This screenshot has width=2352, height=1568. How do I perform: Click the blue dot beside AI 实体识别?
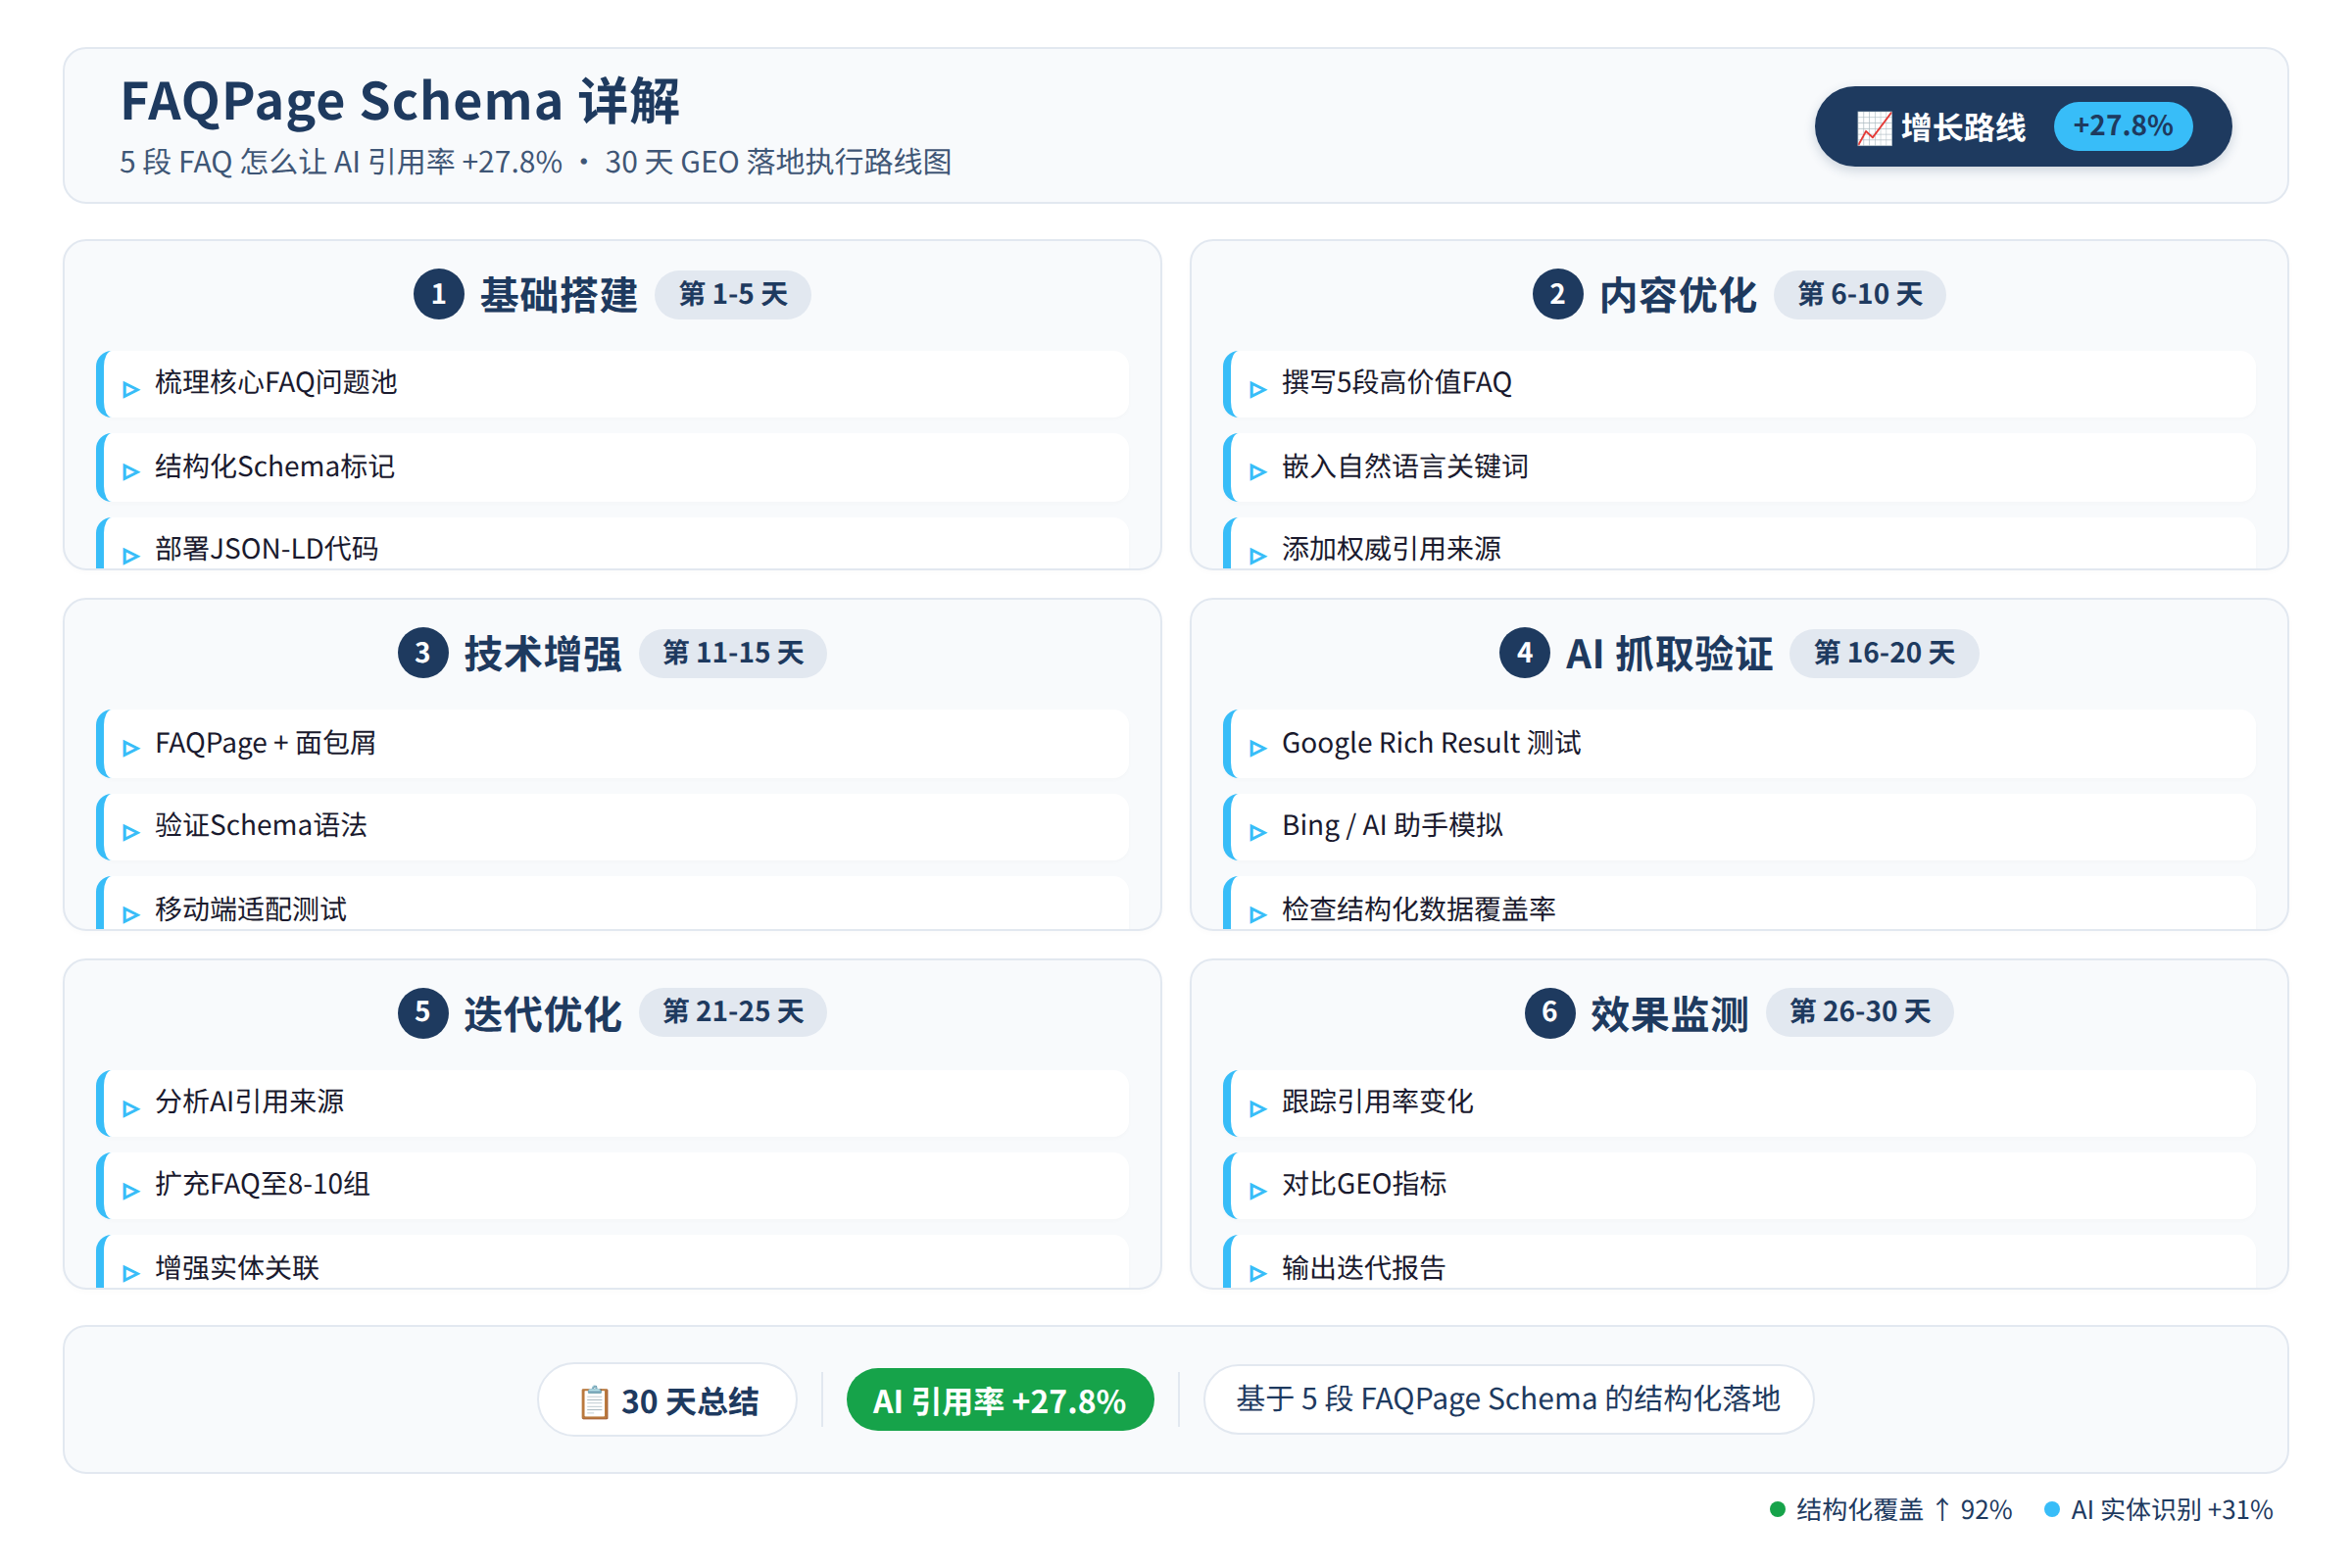pyautogui.click(x=2051, y=1509)
